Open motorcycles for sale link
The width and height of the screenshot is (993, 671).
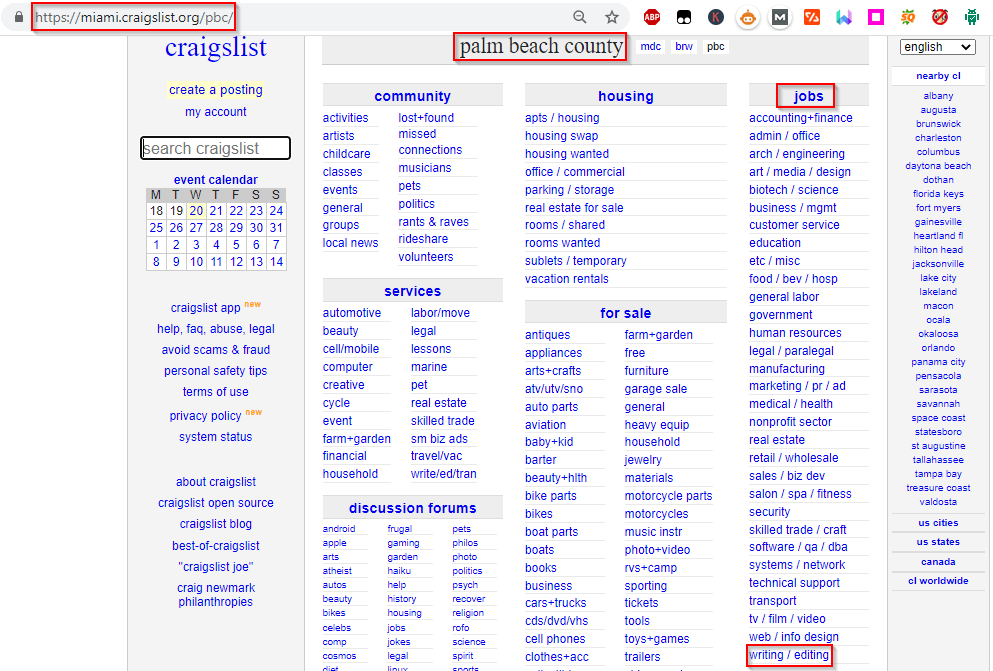pos(656,514)
